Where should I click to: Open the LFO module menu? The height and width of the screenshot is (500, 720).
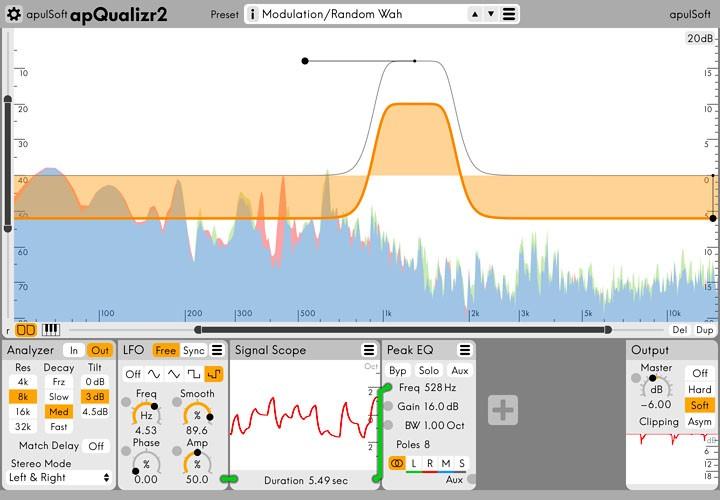[x=217, y=350]
